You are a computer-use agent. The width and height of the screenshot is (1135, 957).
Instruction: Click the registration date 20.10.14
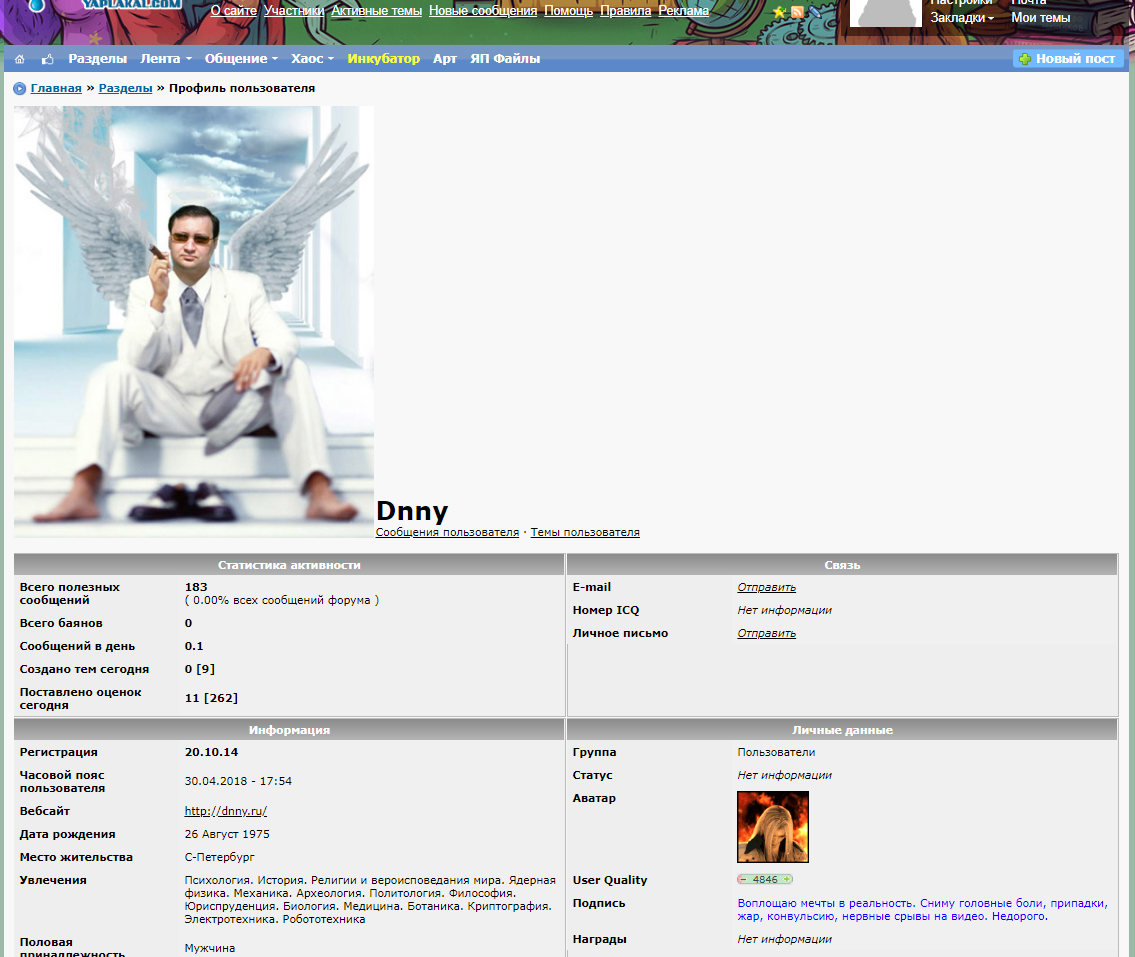coord(211,752)
